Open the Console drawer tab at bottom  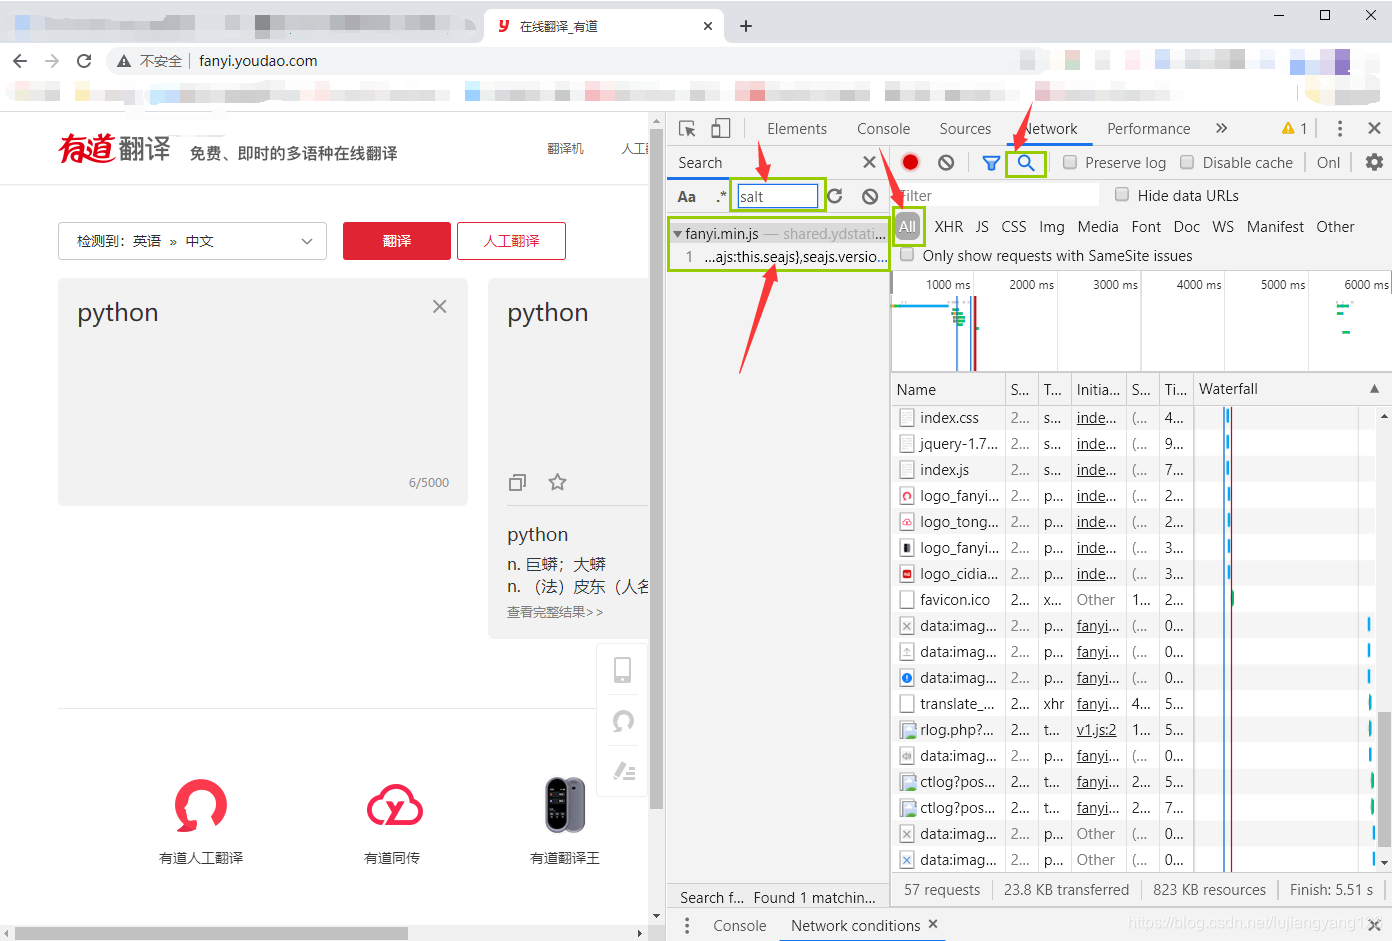pos(740,926)
